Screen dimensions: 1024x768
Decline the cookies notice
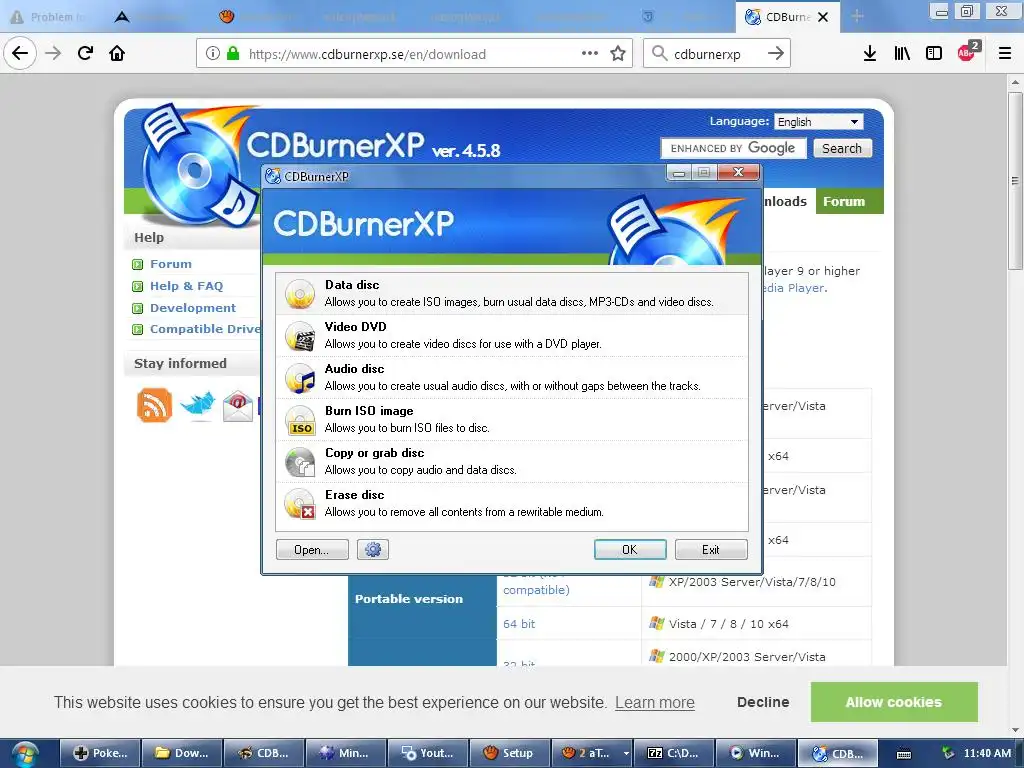tap(763, 702)
